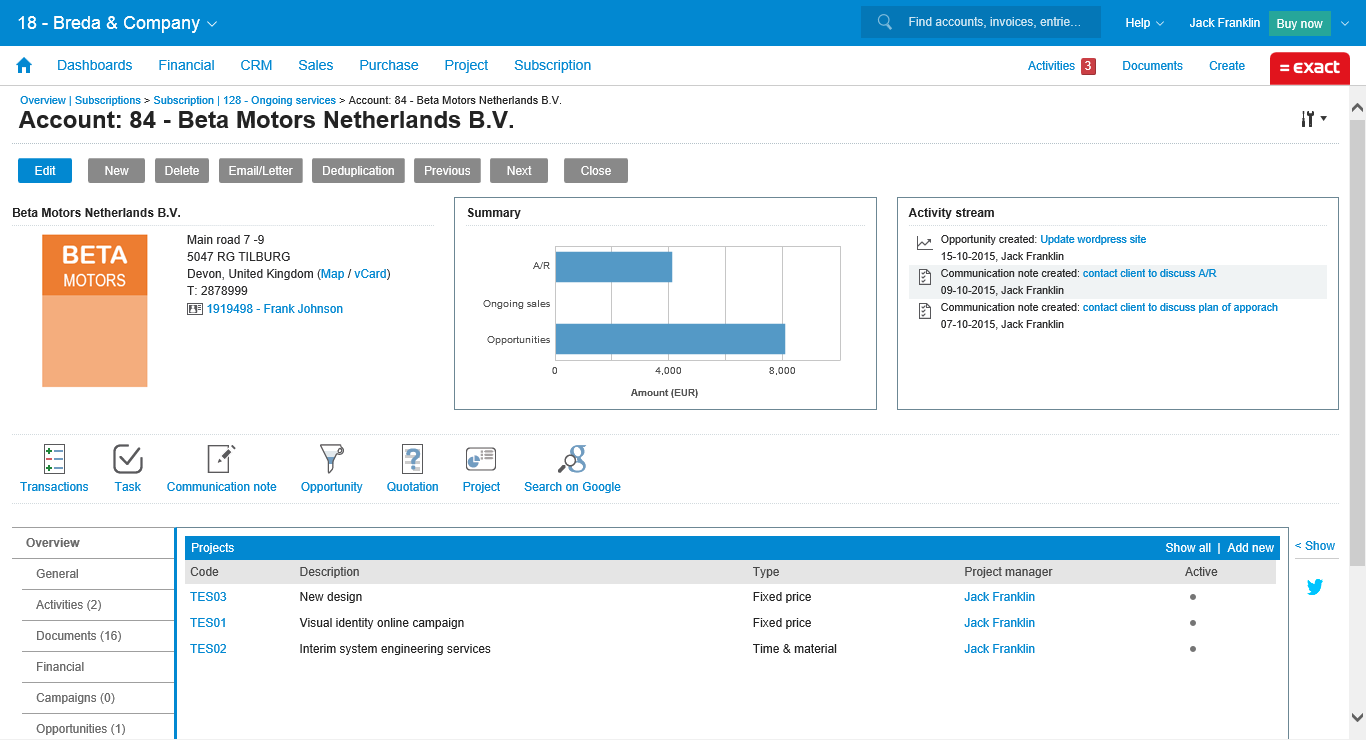This screenshot has height=740, width=1366.
Task: Click Show all in Projects header
Action: (1188, 548)
